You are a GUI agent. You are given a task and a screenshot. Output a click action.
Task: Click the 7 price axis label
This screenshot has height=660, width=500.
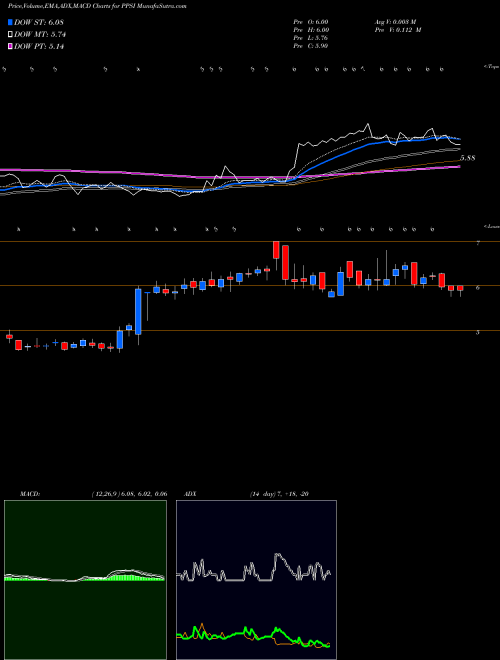pyautogui.click(x=478, y=243)
